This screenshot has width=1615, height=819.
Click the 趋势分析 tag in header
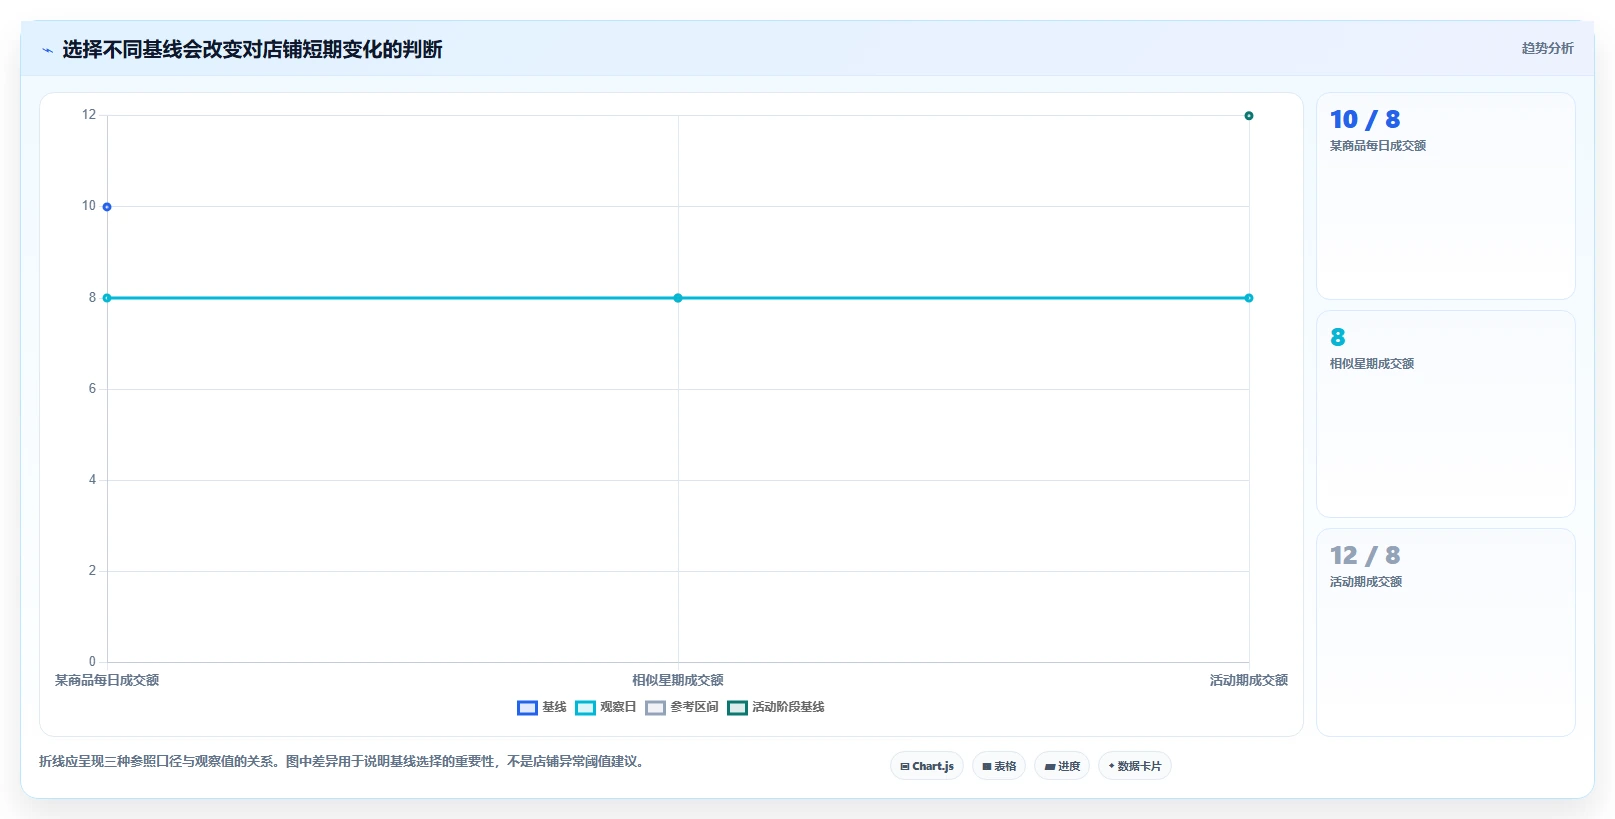click(x=1547, y=48)
